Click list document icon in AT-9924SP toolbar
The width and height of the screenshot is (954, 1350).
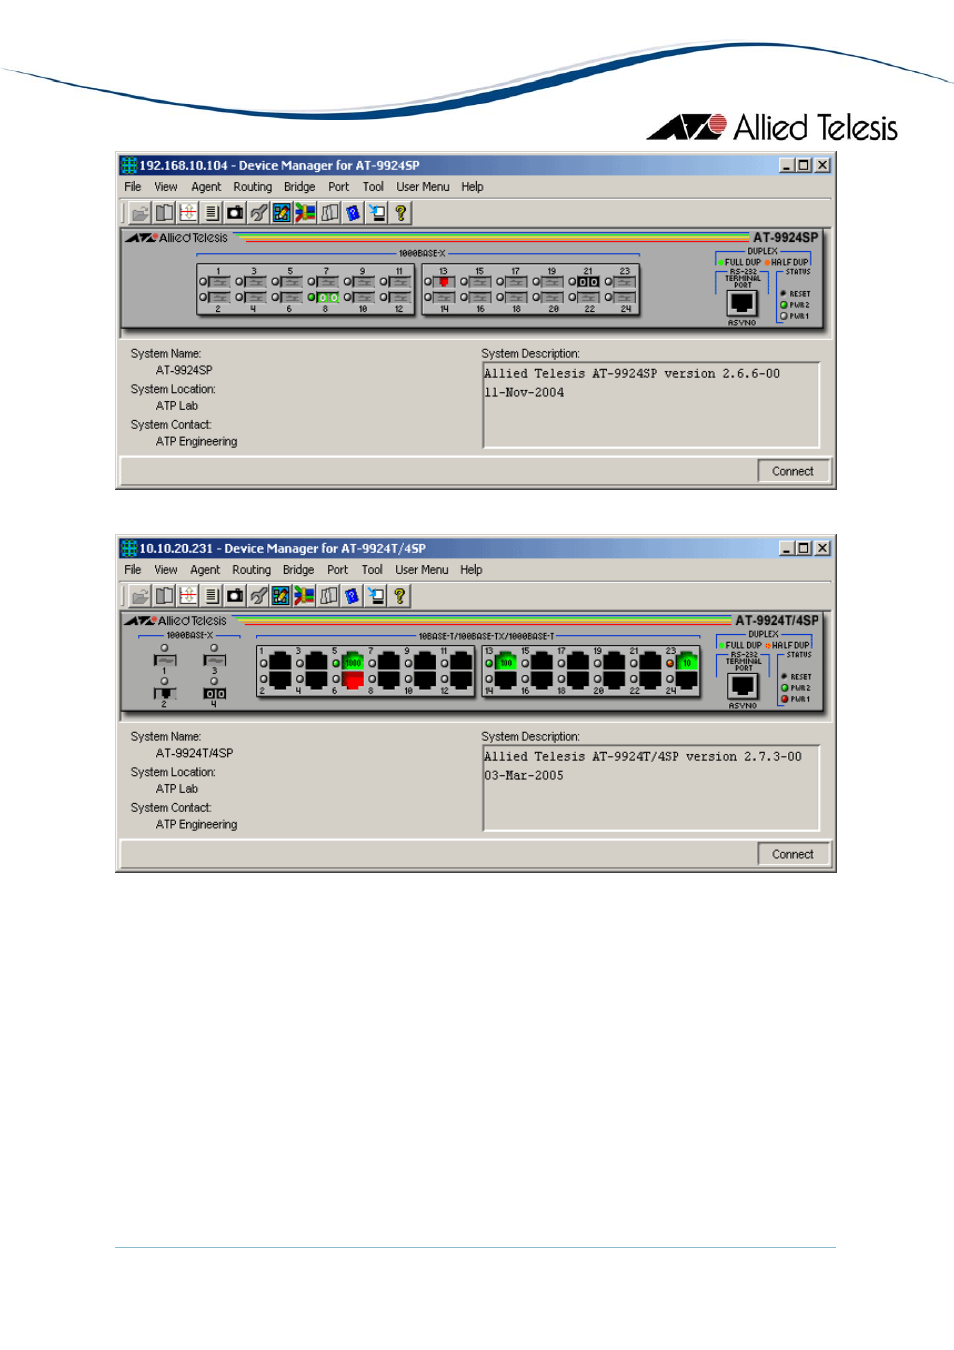point(211,213)
